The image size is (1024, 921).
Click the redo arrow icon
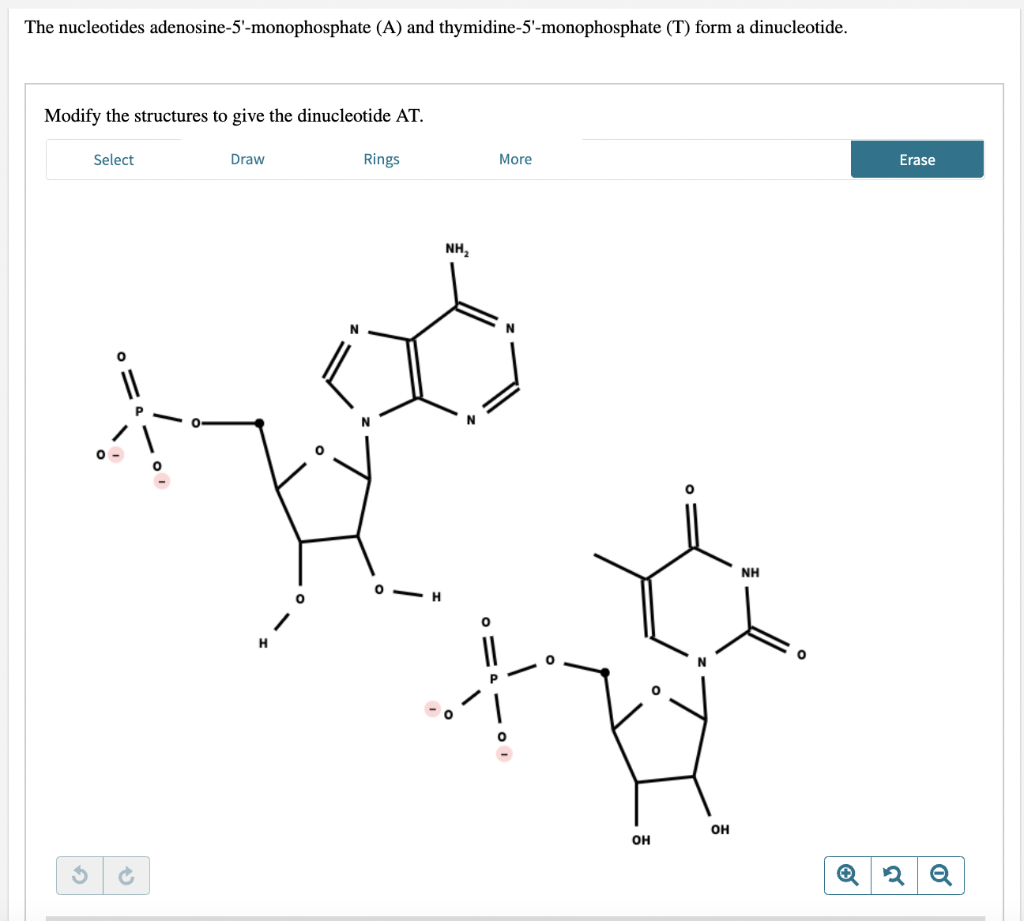(x=126, y=875)
